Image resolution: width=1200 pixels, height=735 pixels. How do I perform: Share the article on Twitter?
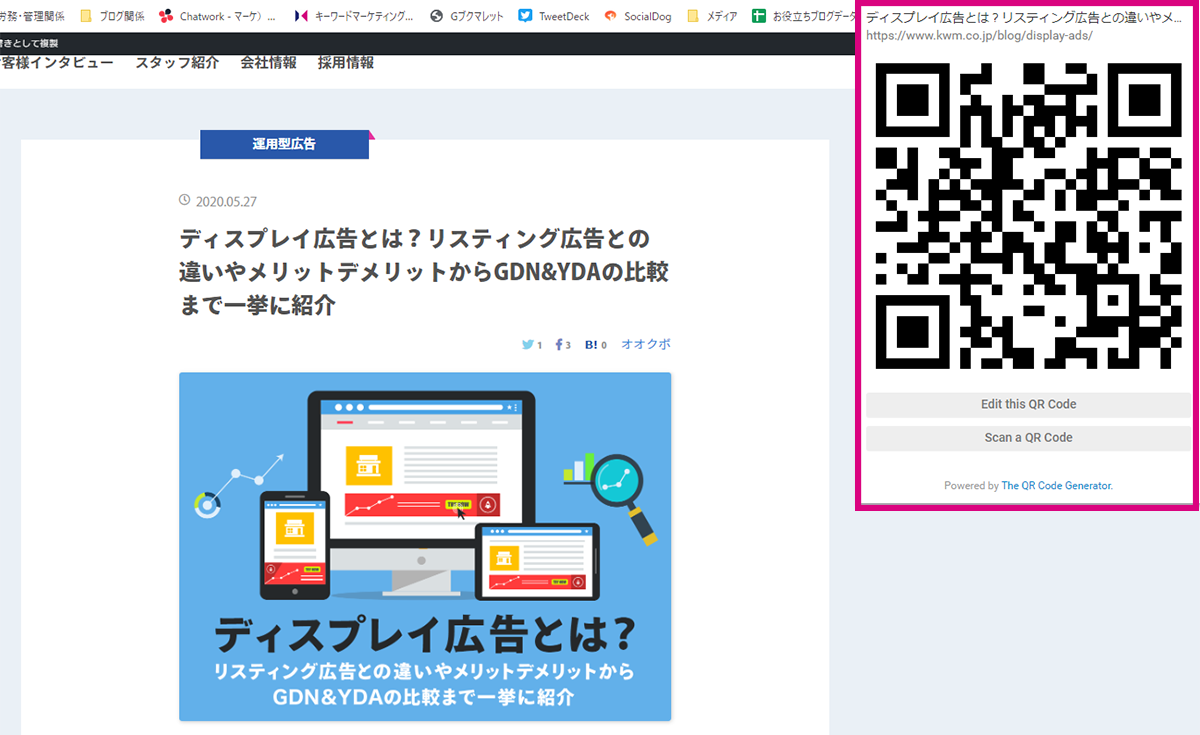tap(531, 345)
